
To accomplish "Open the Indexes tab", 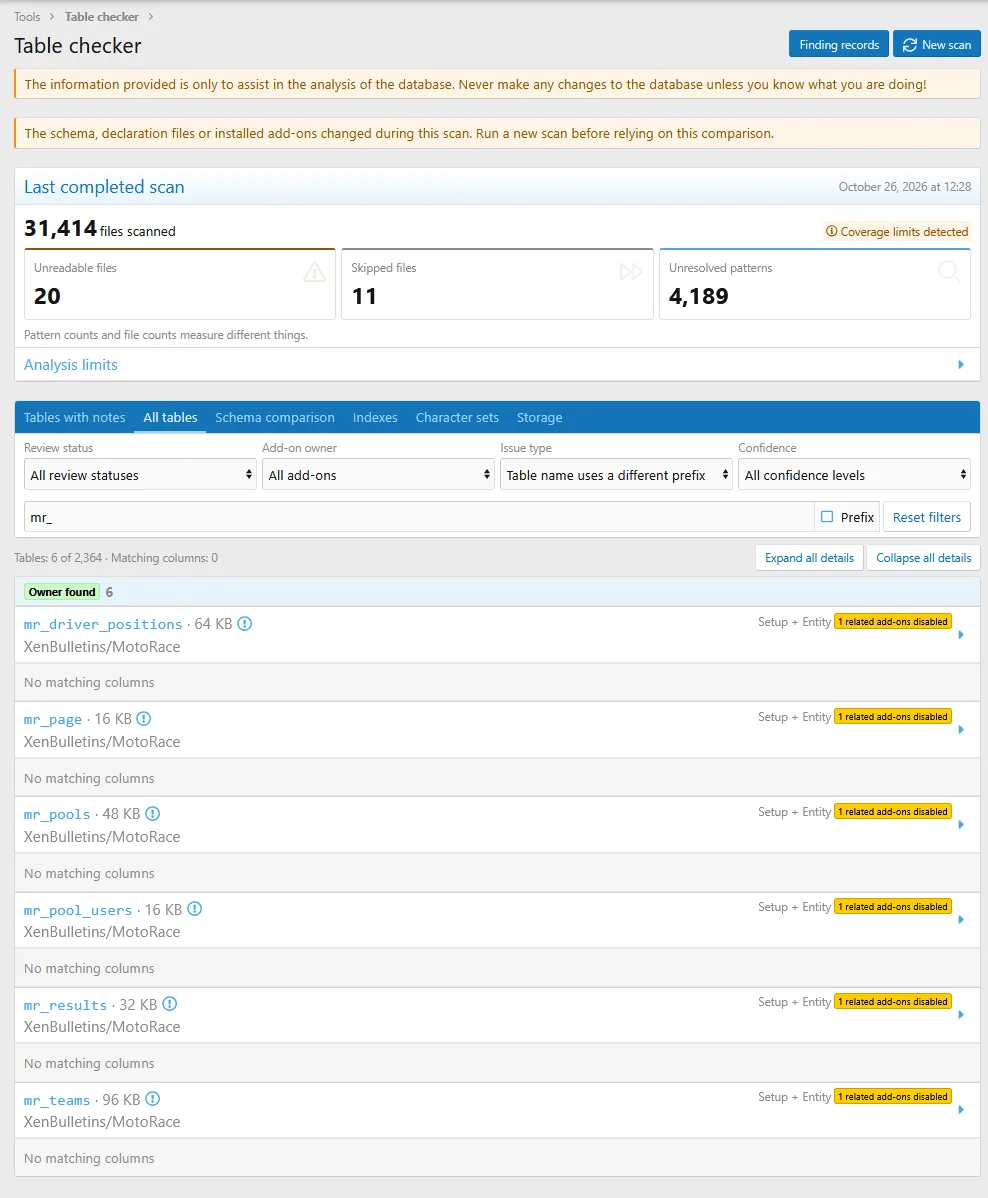I will click(x=375, y=417).
